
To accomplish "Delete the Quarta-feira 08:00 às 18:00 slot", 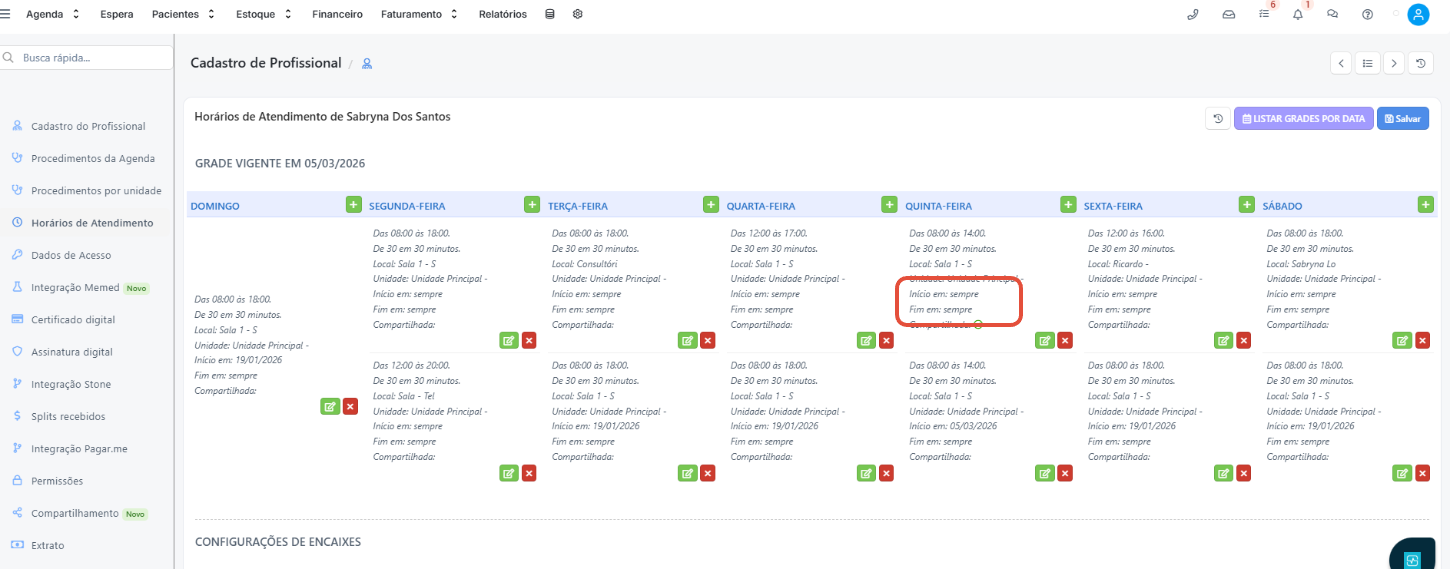I will point(886,473).
